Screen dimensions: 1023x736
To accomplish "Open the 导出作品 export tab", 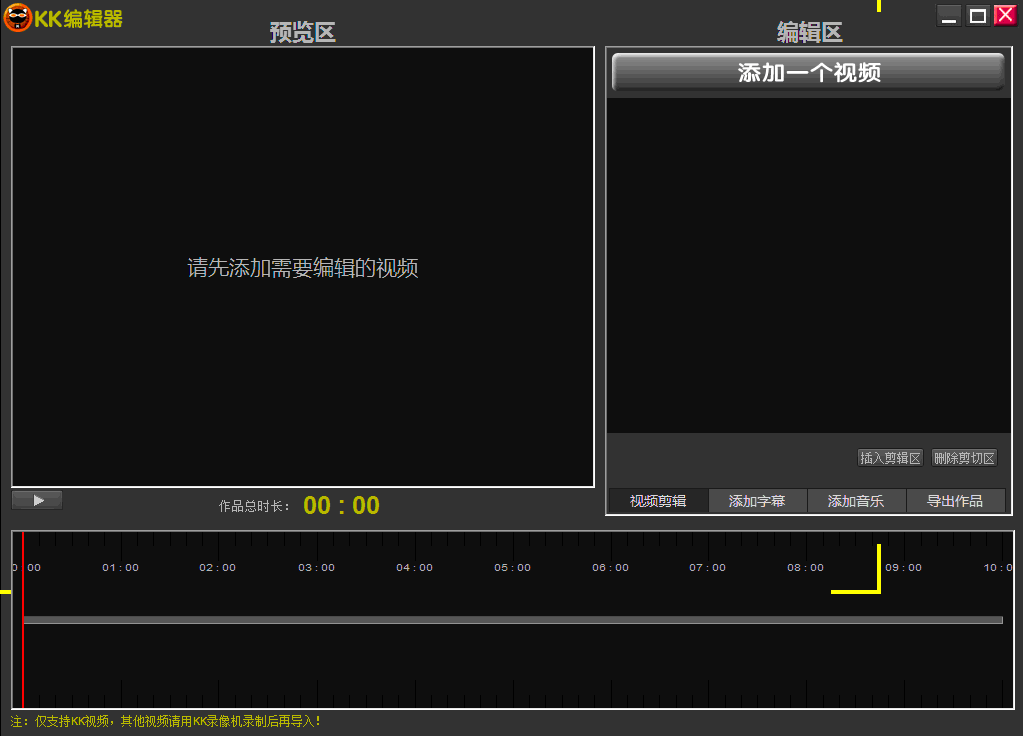I will click(x=956, y=501).
